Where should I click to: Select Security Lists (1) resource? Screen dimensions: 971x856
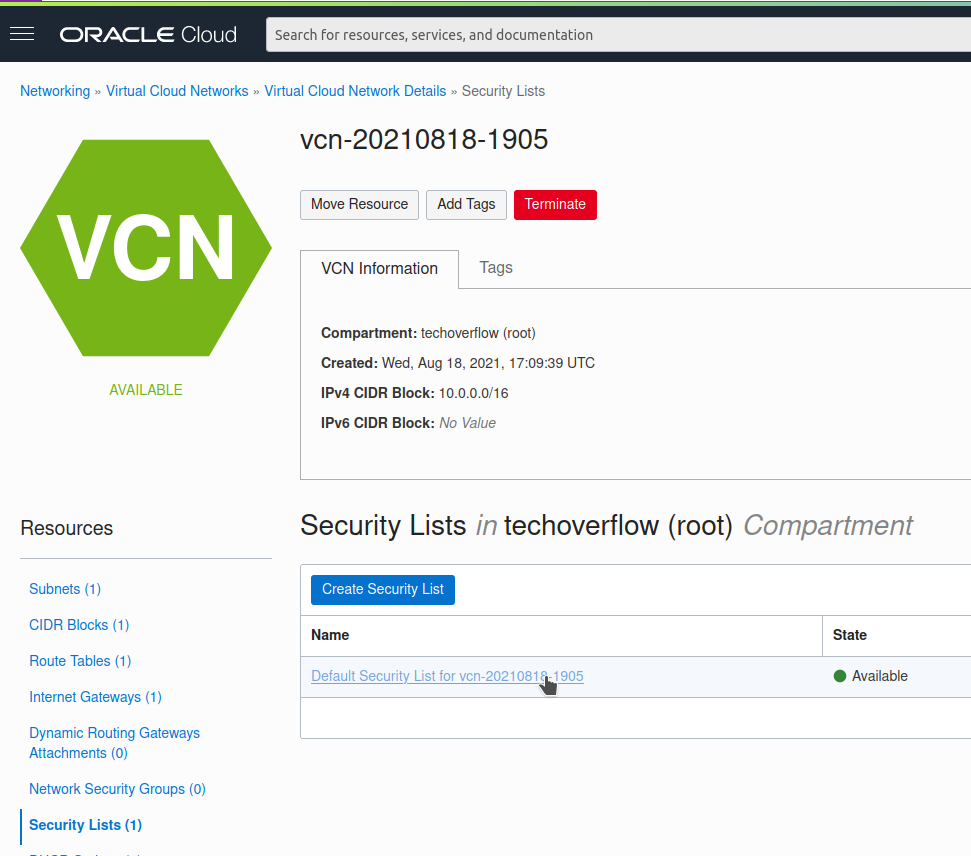tap(85, 825)
